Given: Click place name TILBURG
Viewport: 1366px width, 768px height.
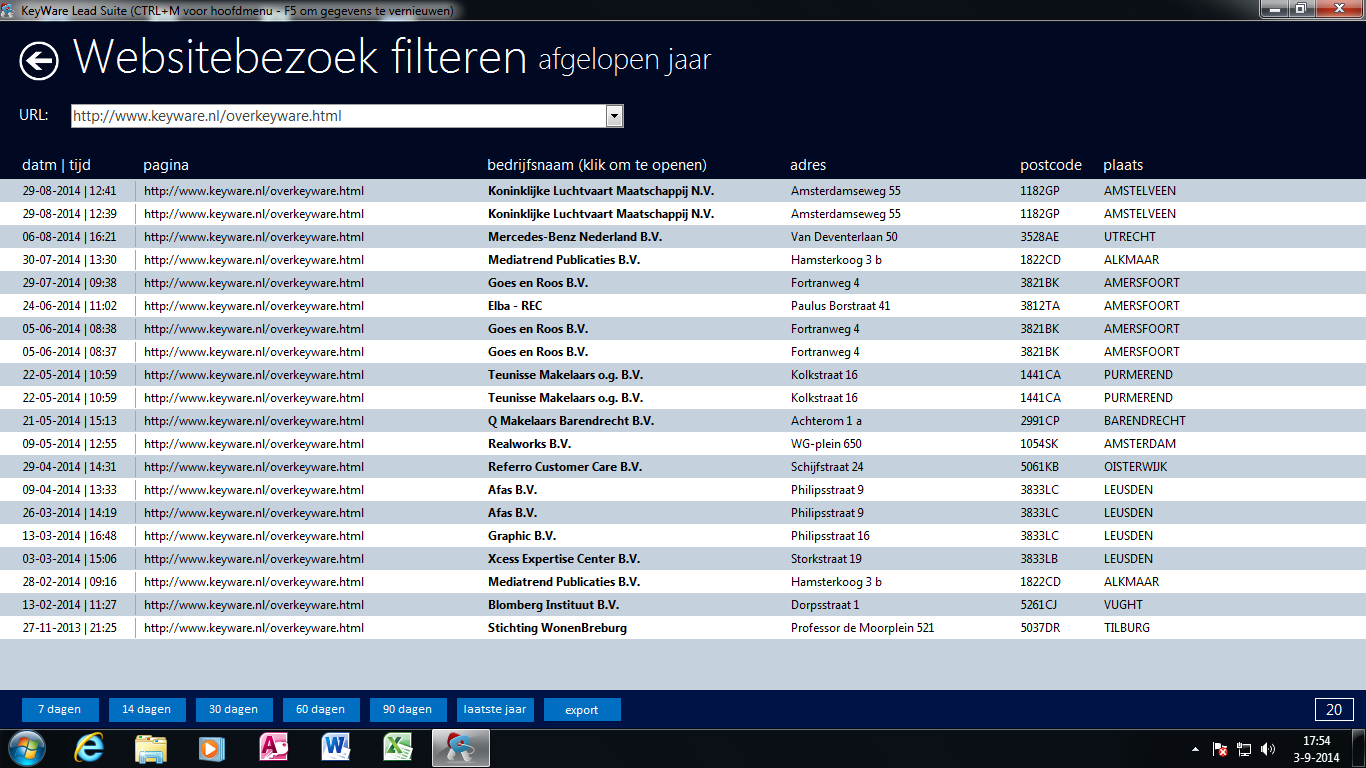Looking at the screenshot, I should coord(1127,628).
